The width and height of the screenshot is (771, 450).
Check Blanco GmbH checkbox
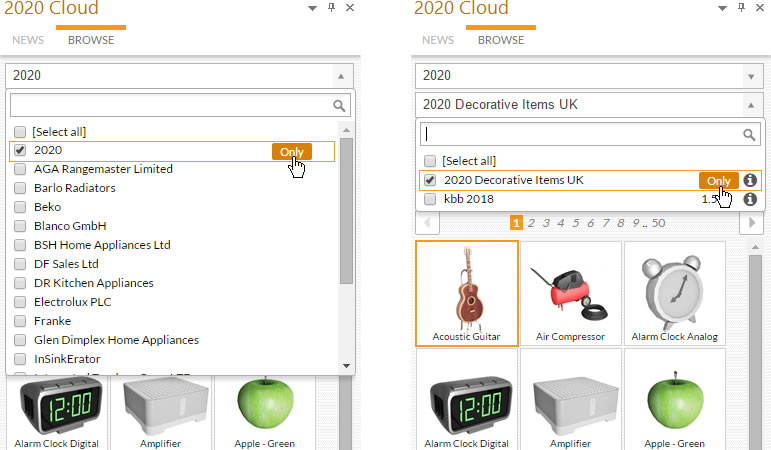[x=20, y=226]
